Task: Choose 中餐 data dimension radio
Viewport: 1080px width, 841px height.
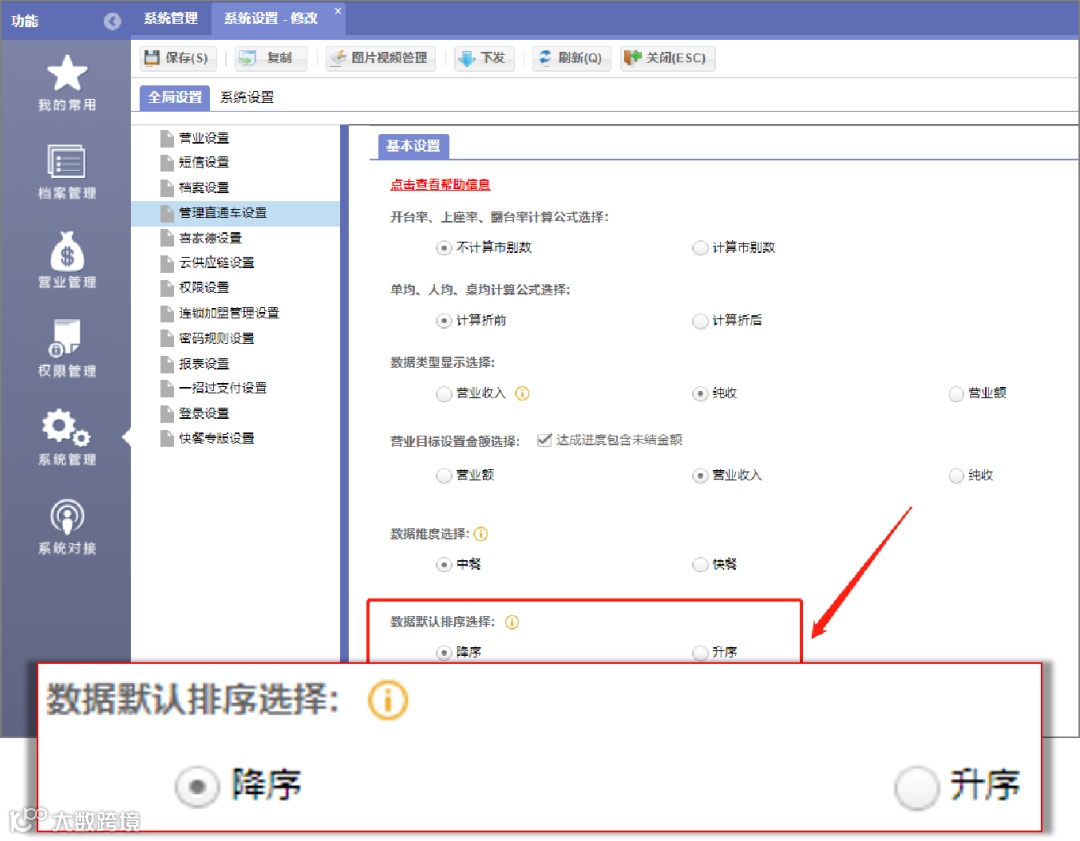Action: [x=444, y=565]
